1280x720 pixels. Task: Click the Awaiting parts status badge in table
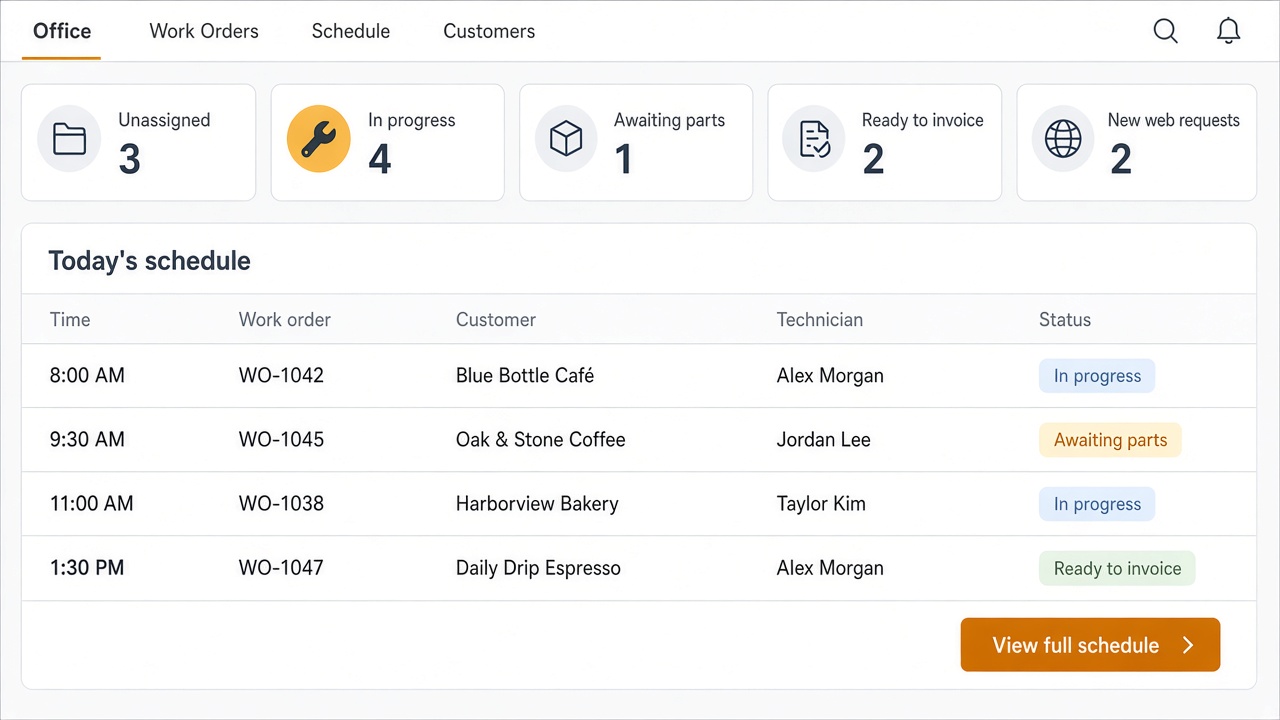point(1110,440)
